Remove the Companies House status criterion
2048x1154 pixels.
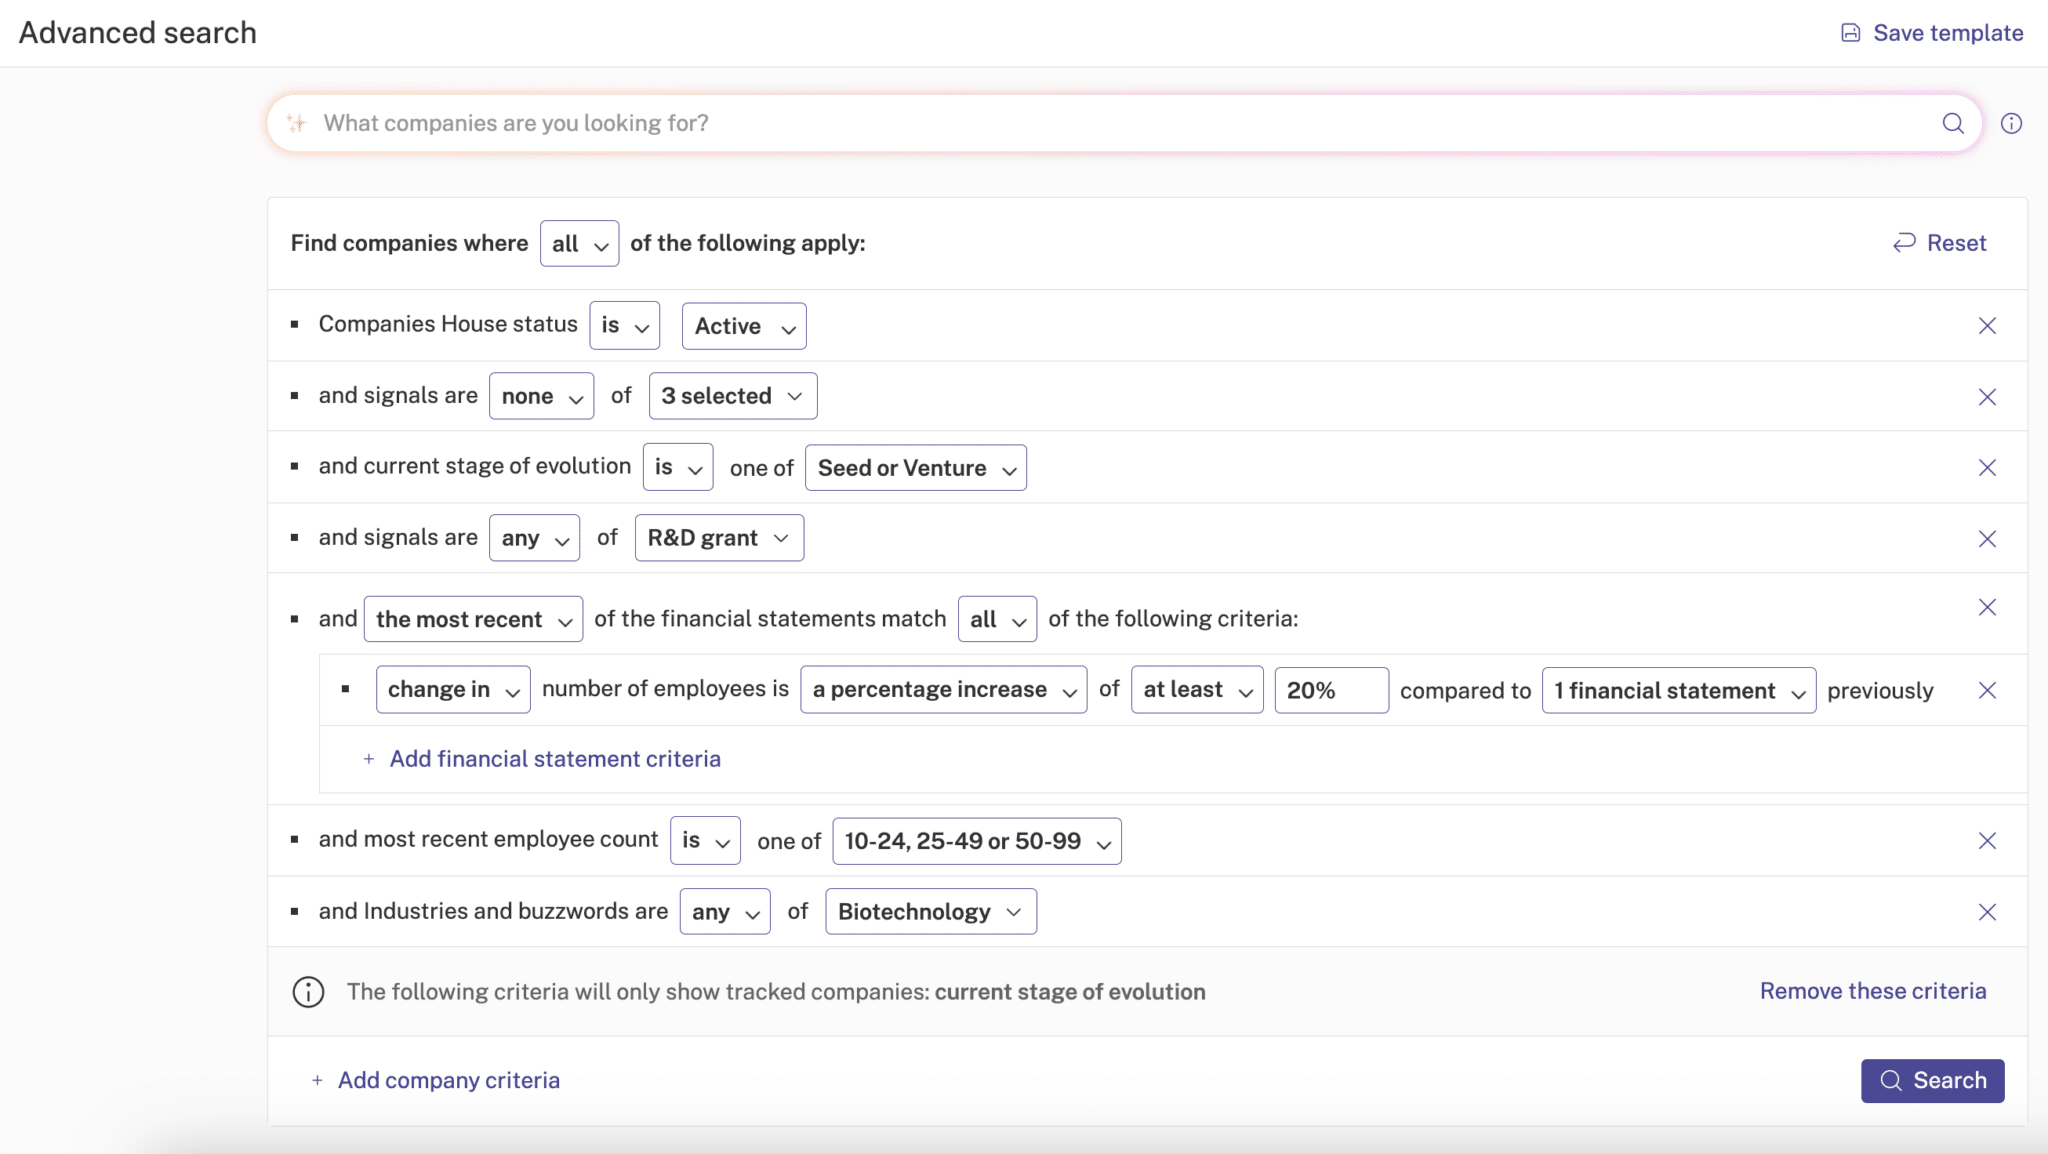[1987, 326]
